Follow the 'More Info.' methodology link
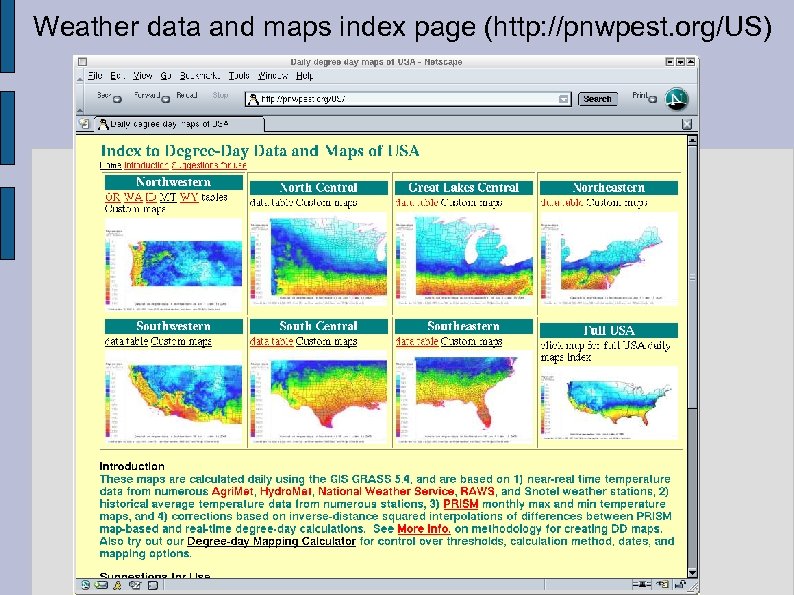The image size is (794, 595). tap(424, 529)
